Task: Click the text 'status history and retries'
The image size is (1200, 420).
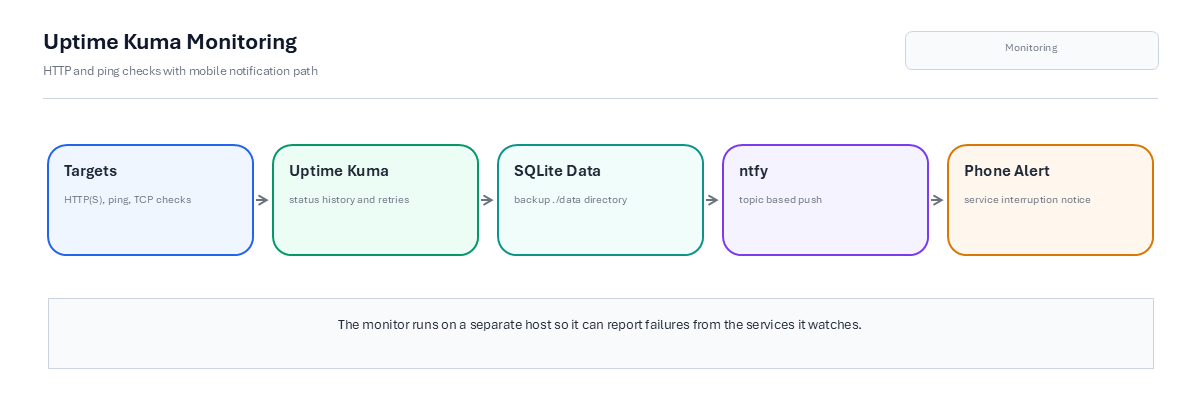Action: click(x=349, y=200)
